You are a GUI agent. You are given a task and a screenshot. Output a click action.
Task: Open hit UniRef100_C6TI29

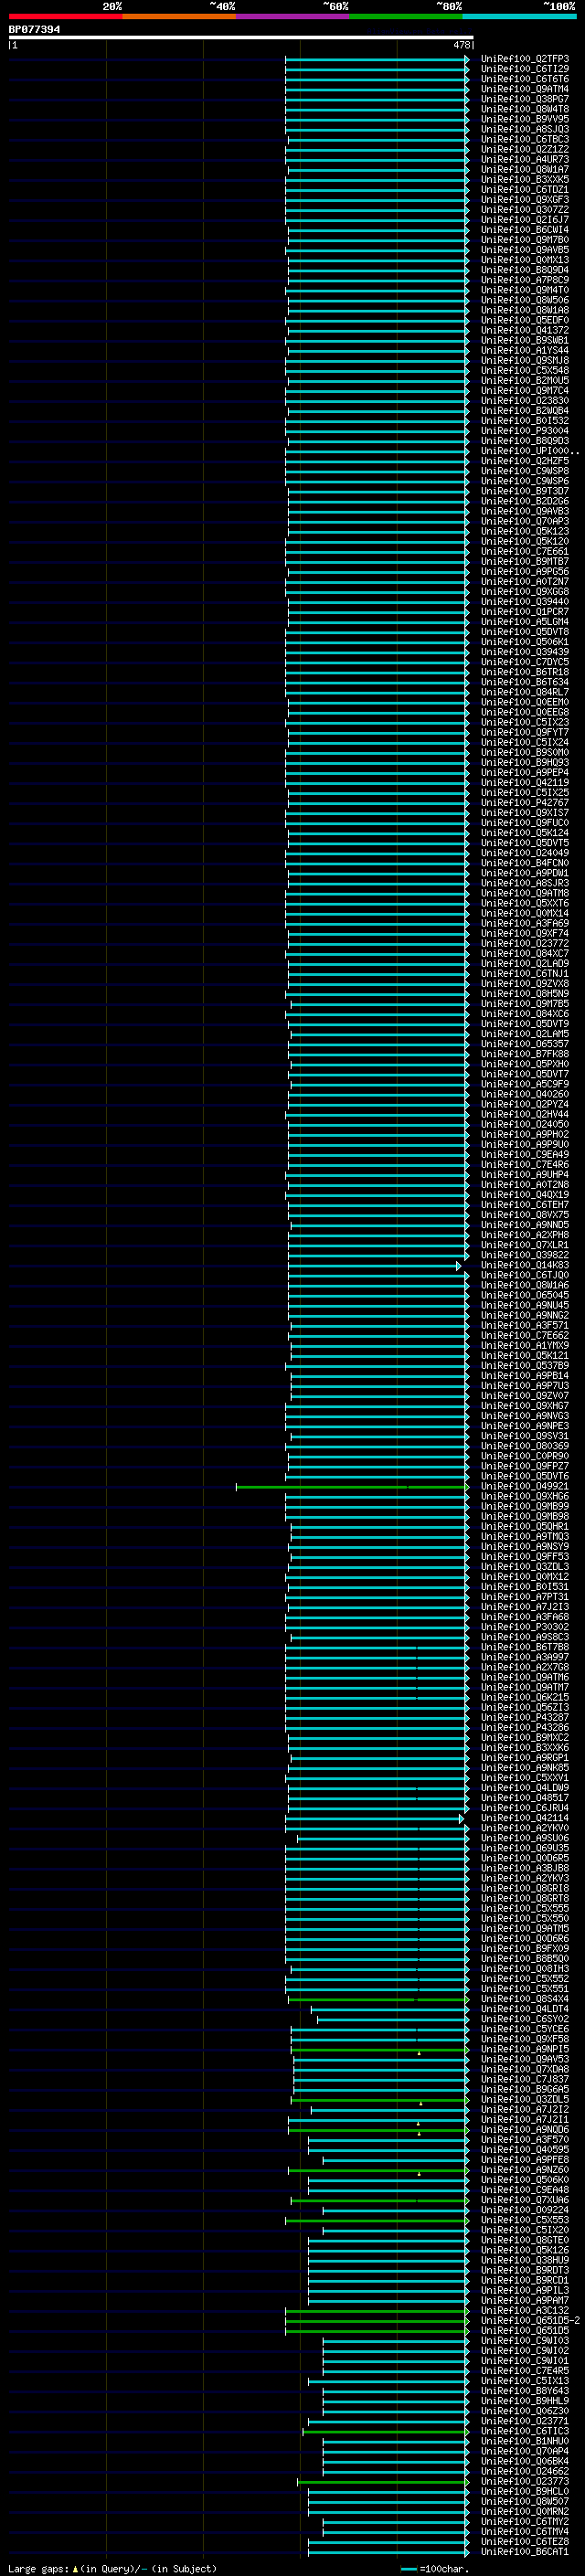click(x=525, y=69)
